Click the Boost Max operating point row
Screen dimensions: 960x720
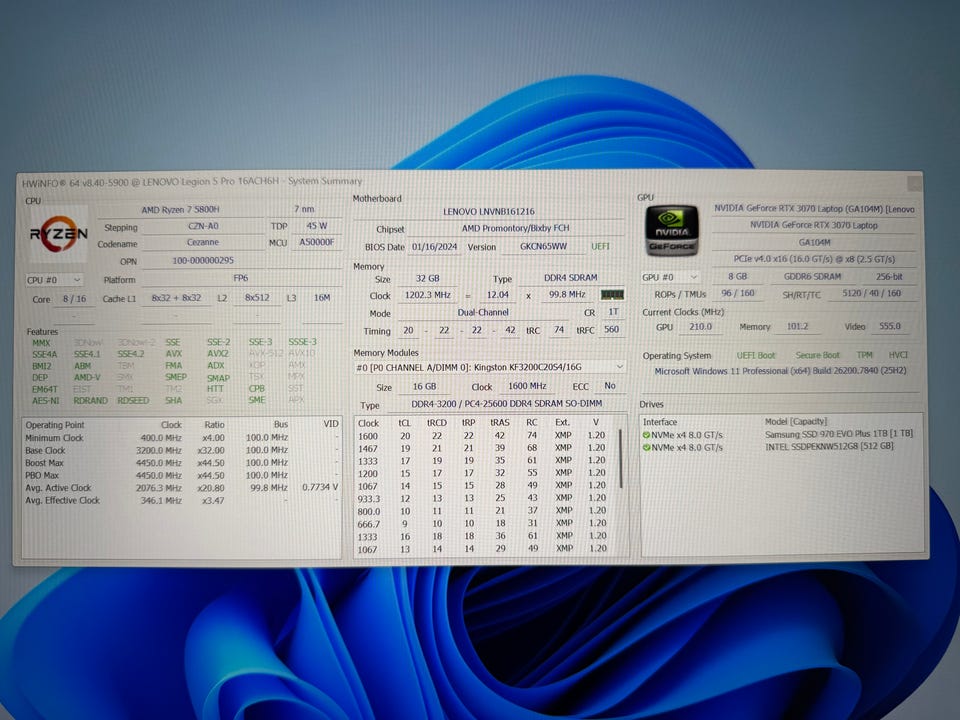[x=181, y=463]
